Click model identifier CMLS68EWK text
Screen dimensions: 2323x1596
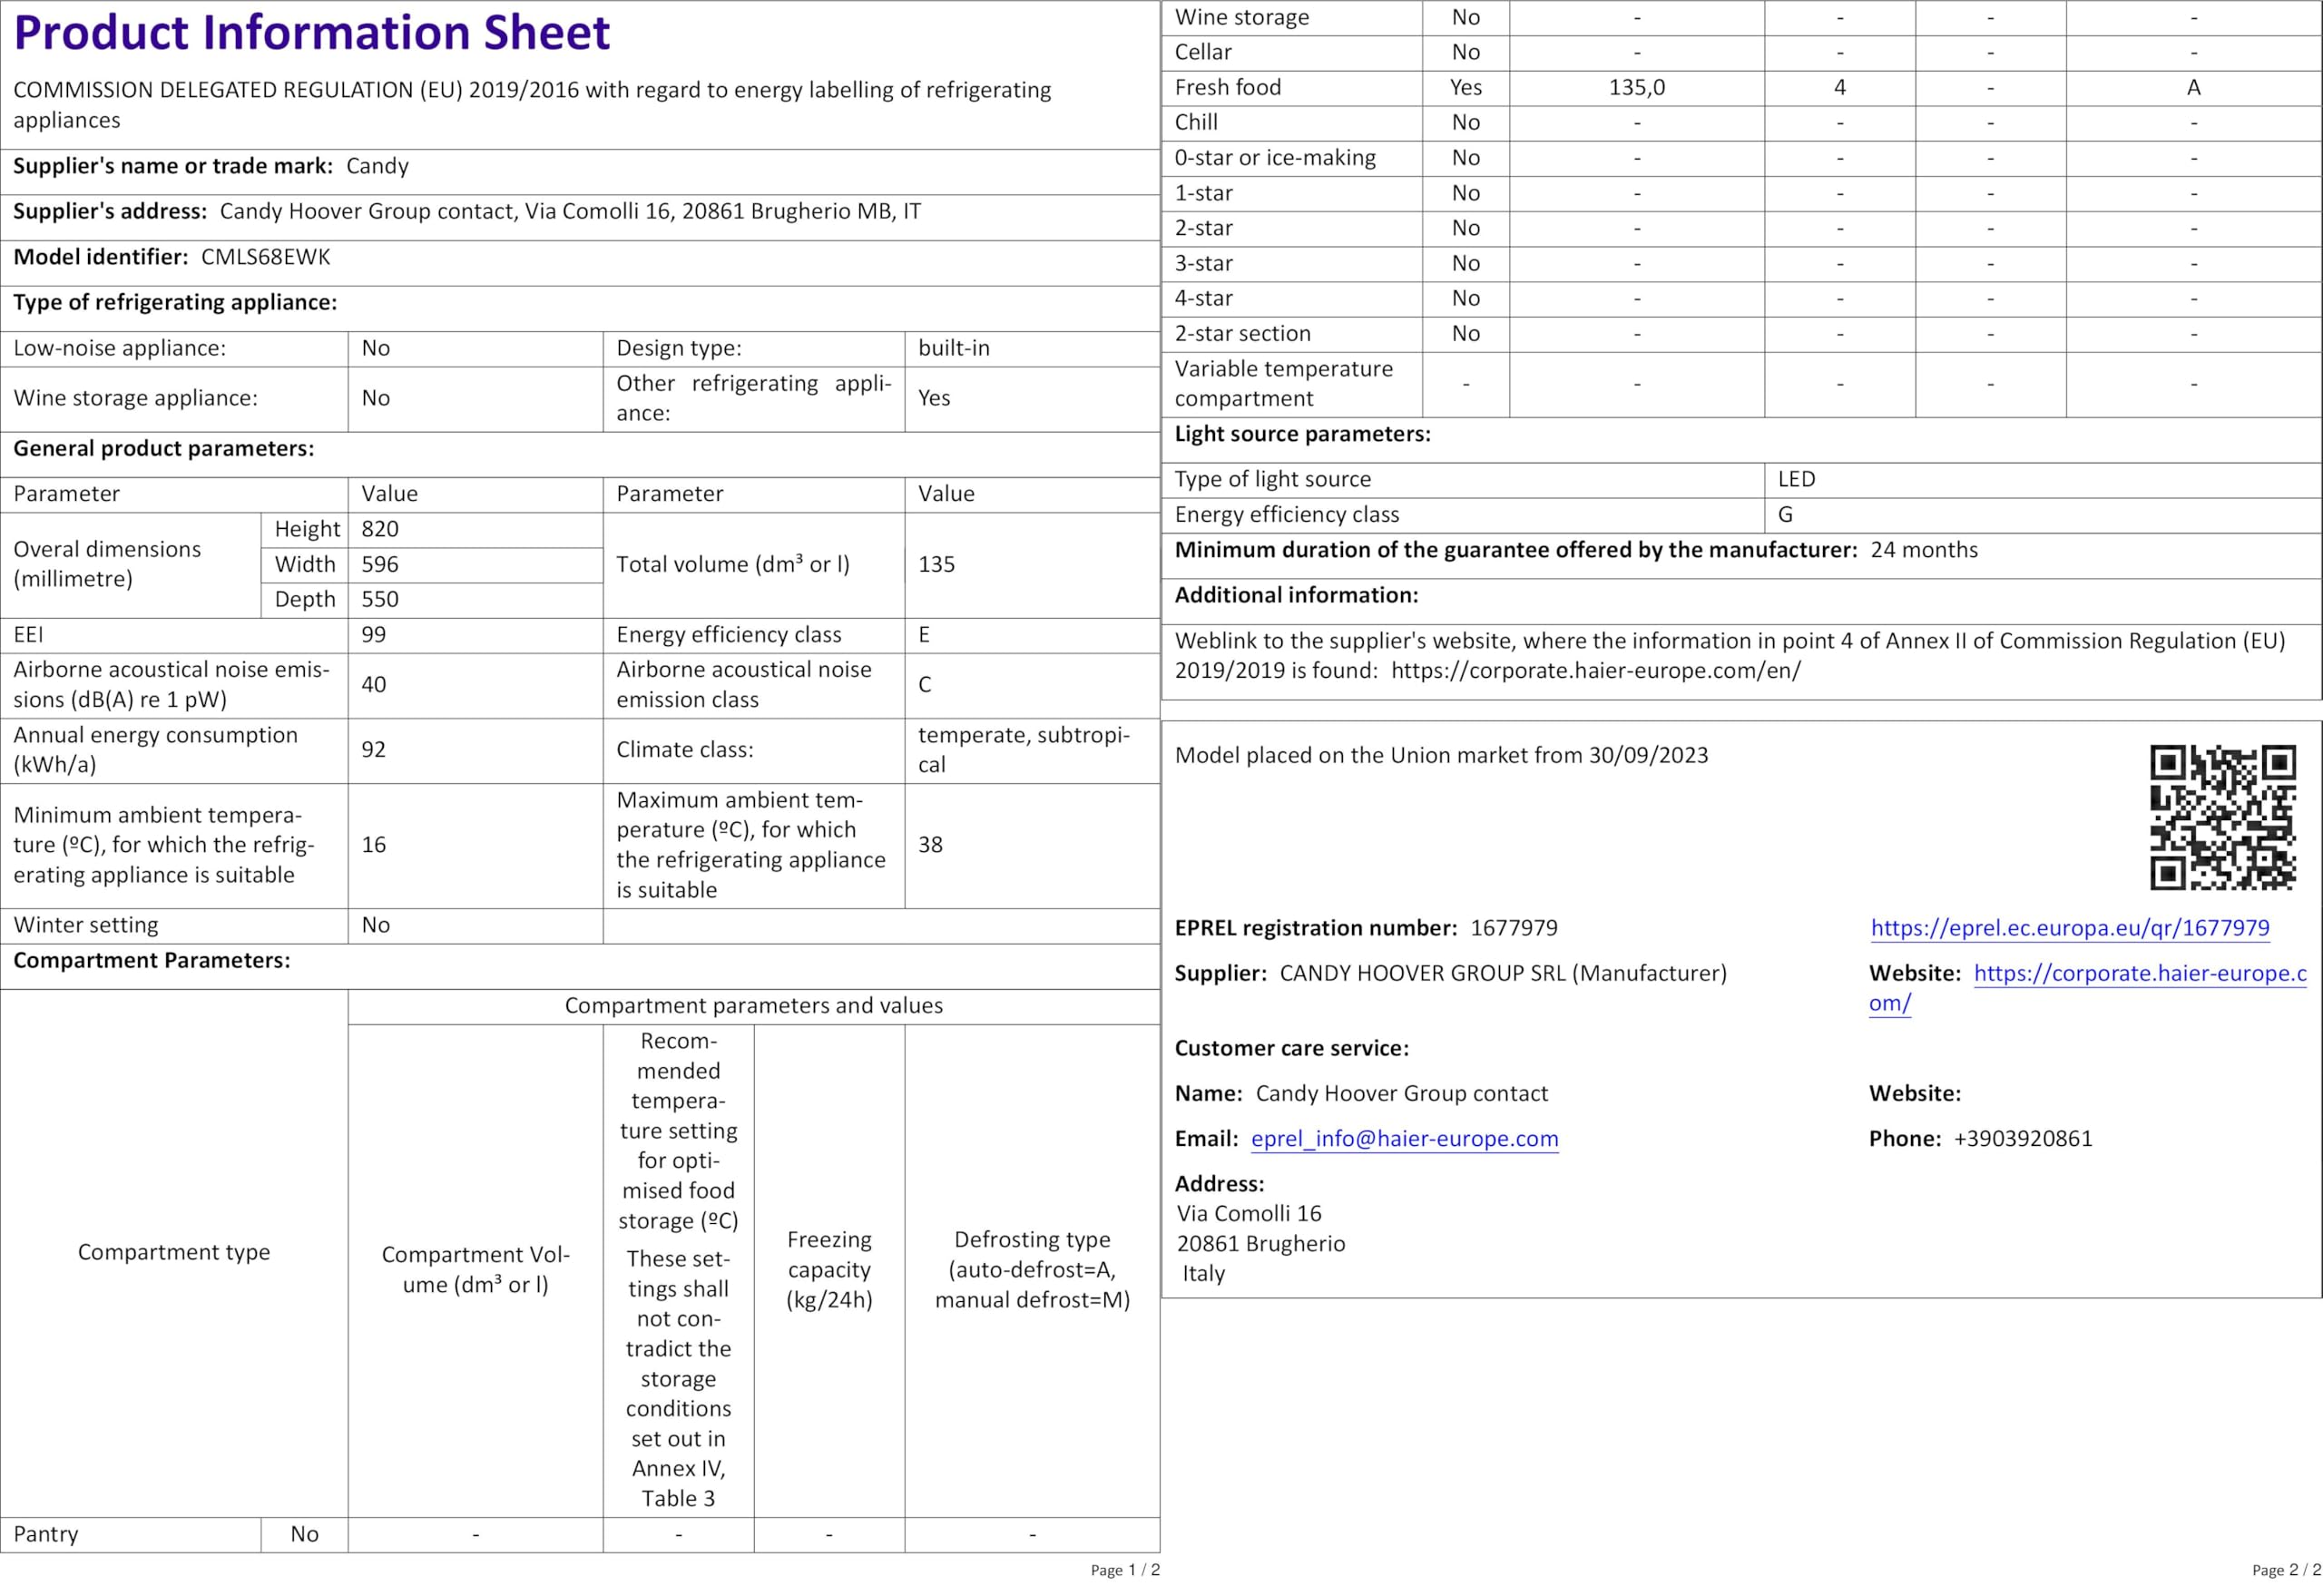coord(265,257)
